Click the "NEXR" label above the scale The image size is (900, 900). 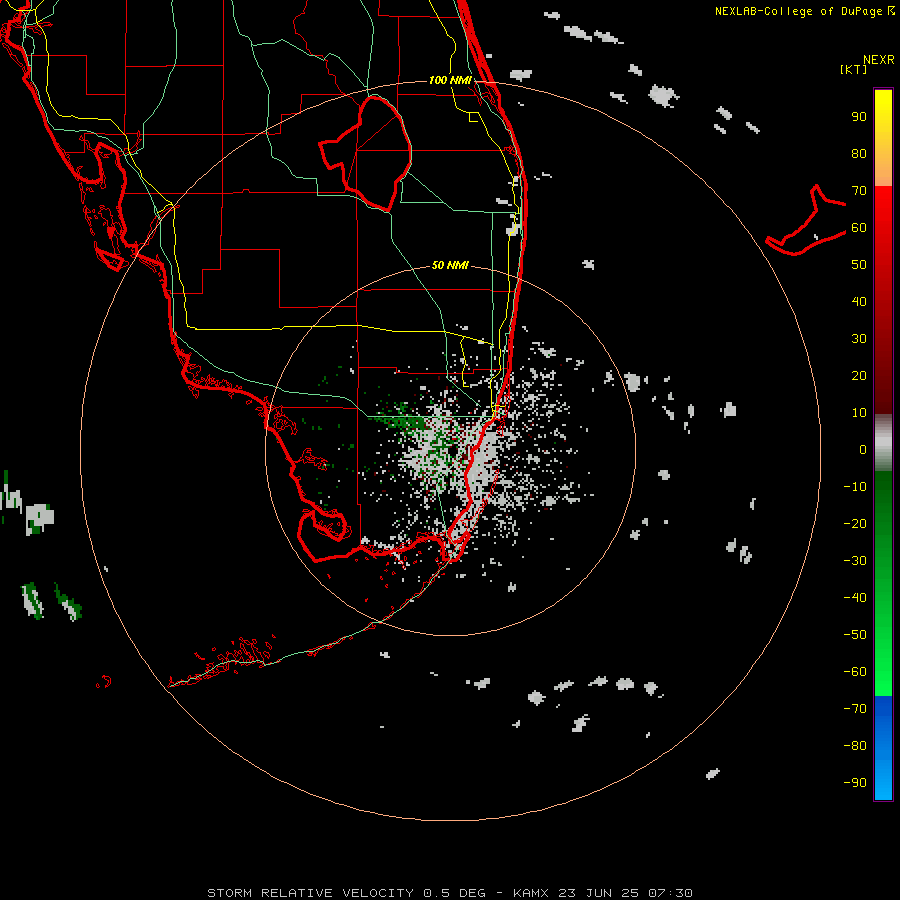[x=879, y=60]
